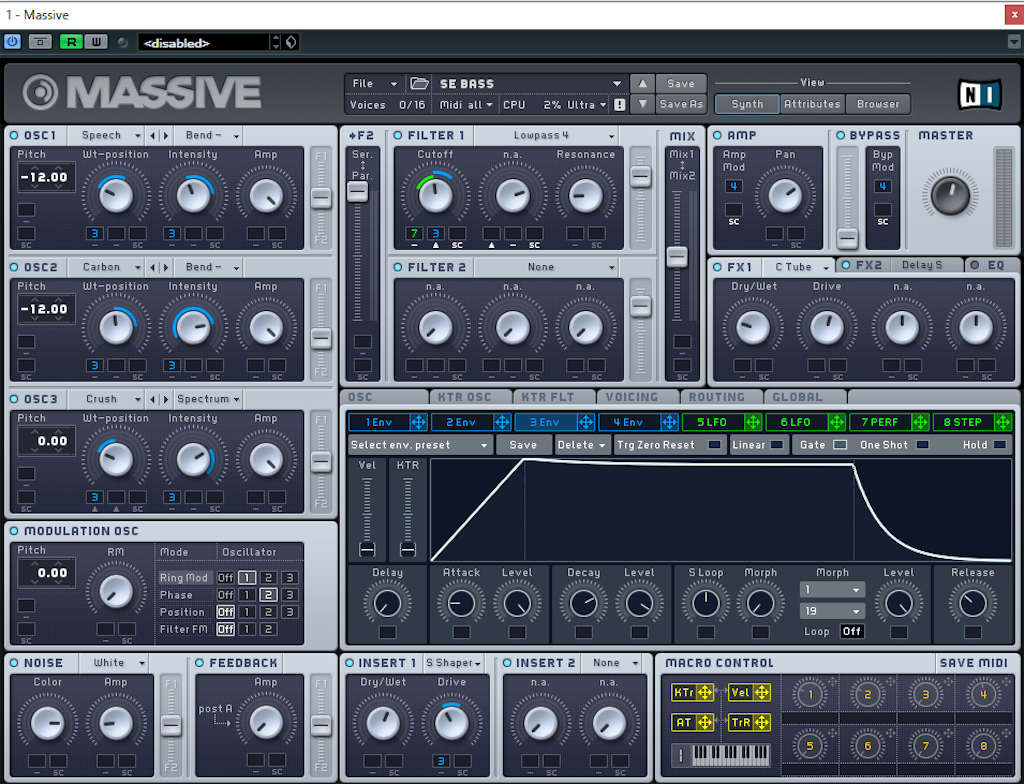Toggle Filter 2 power circle
This screenshot has width=1024, height=784.
click(398, 267)
